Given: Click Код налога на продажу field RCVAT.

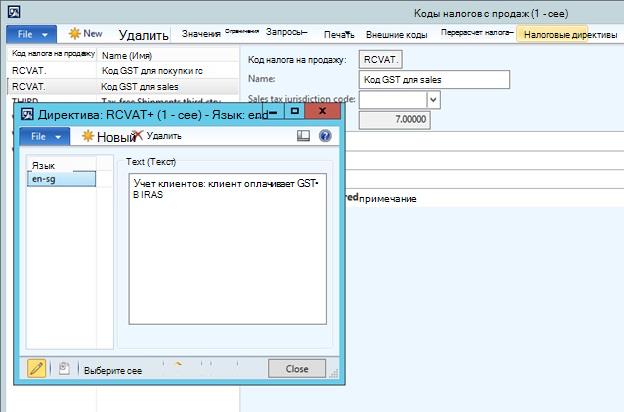Looking at the screenshot, I should tap(381, 60).
